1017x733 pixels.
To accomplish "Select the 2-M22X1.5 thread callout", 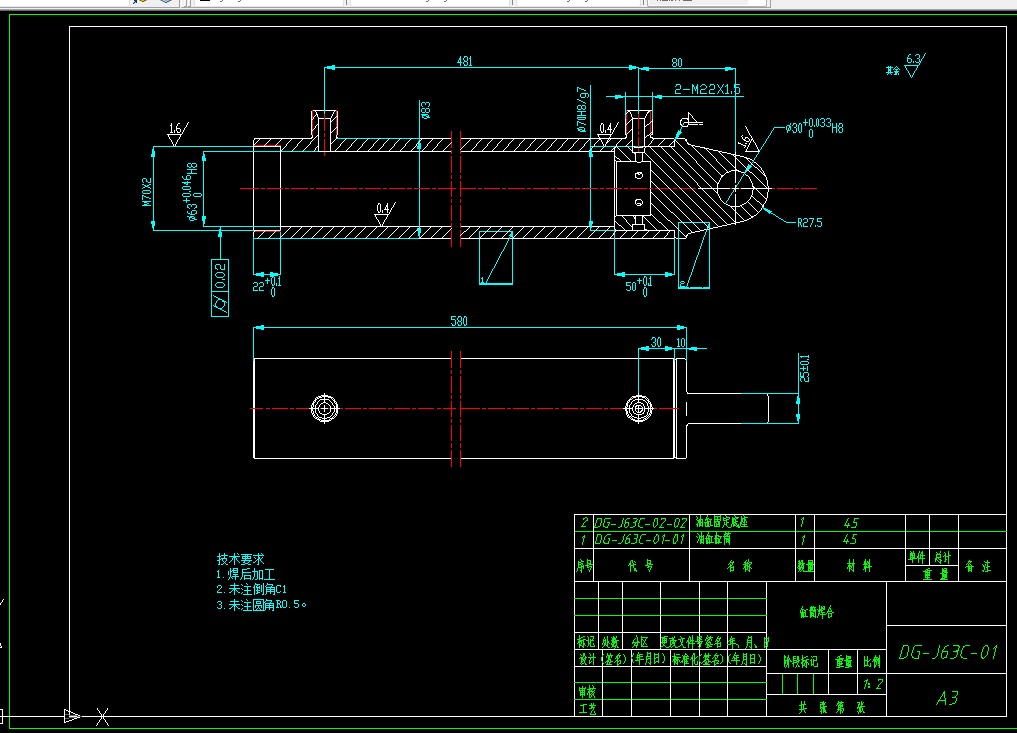I will pos(707,89).
